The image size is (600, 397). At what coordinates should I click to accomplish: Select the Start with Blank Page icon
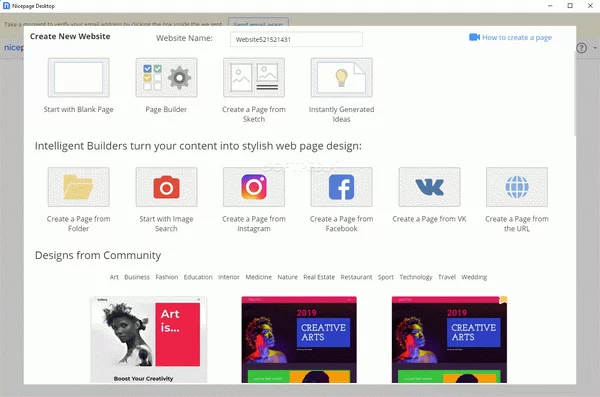pyautogui.click(x=78, y=78)
